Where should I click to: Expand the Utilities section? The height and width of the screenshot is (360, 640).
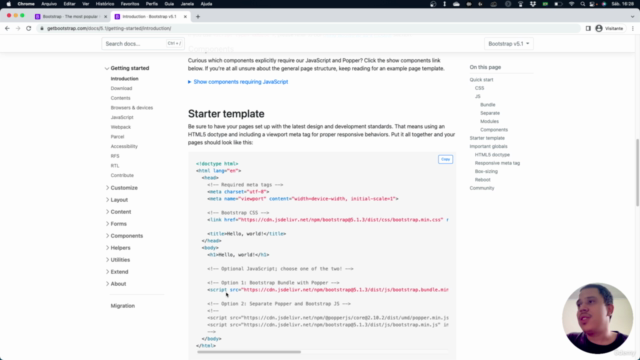tap(118, 260)
